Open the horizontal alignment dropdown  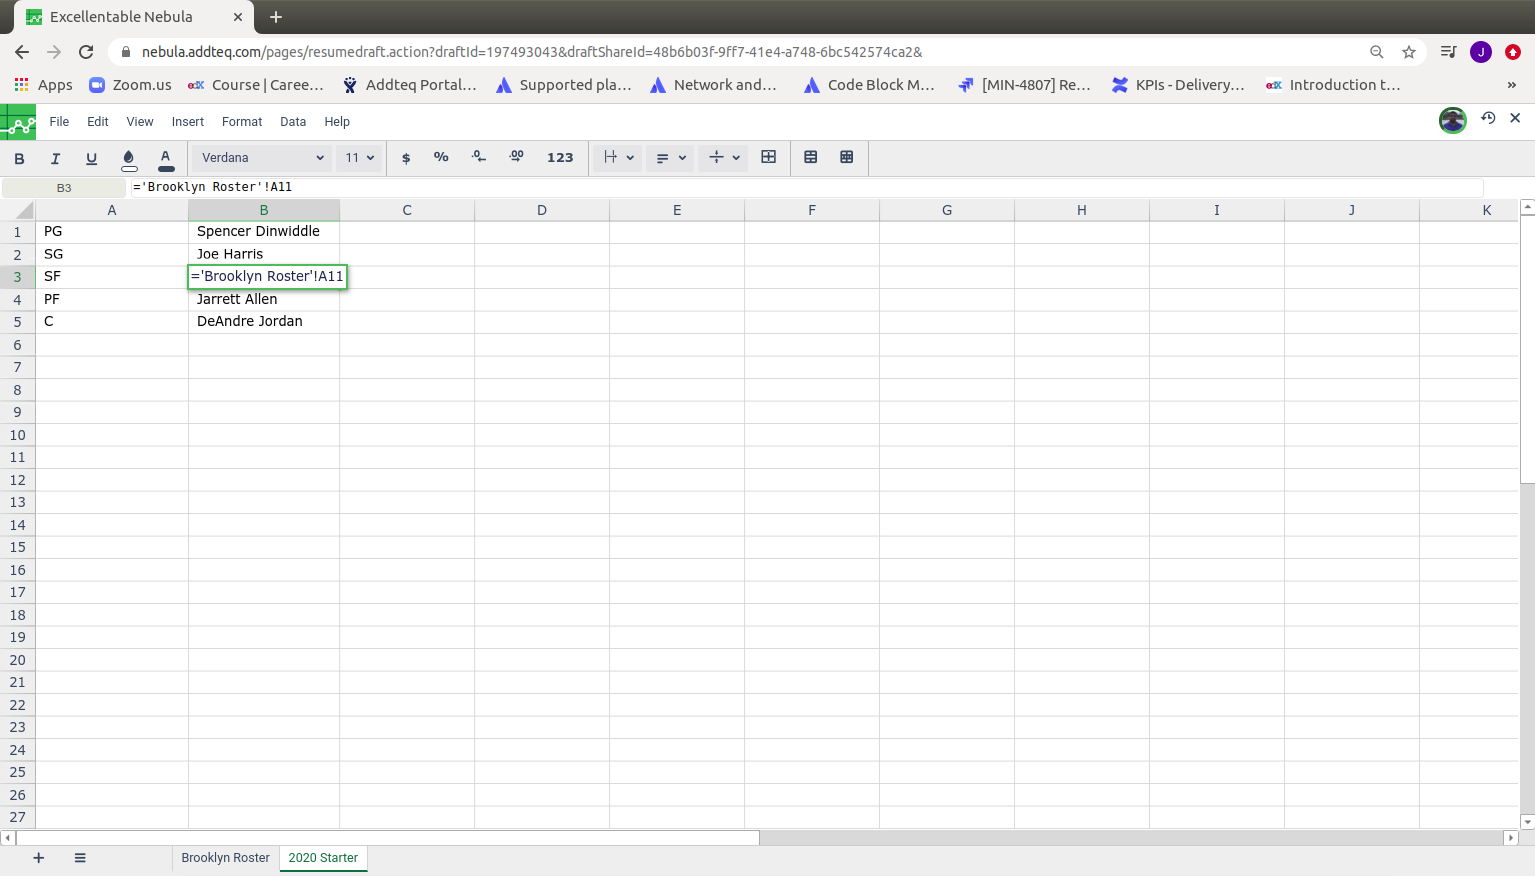(670, 158)
